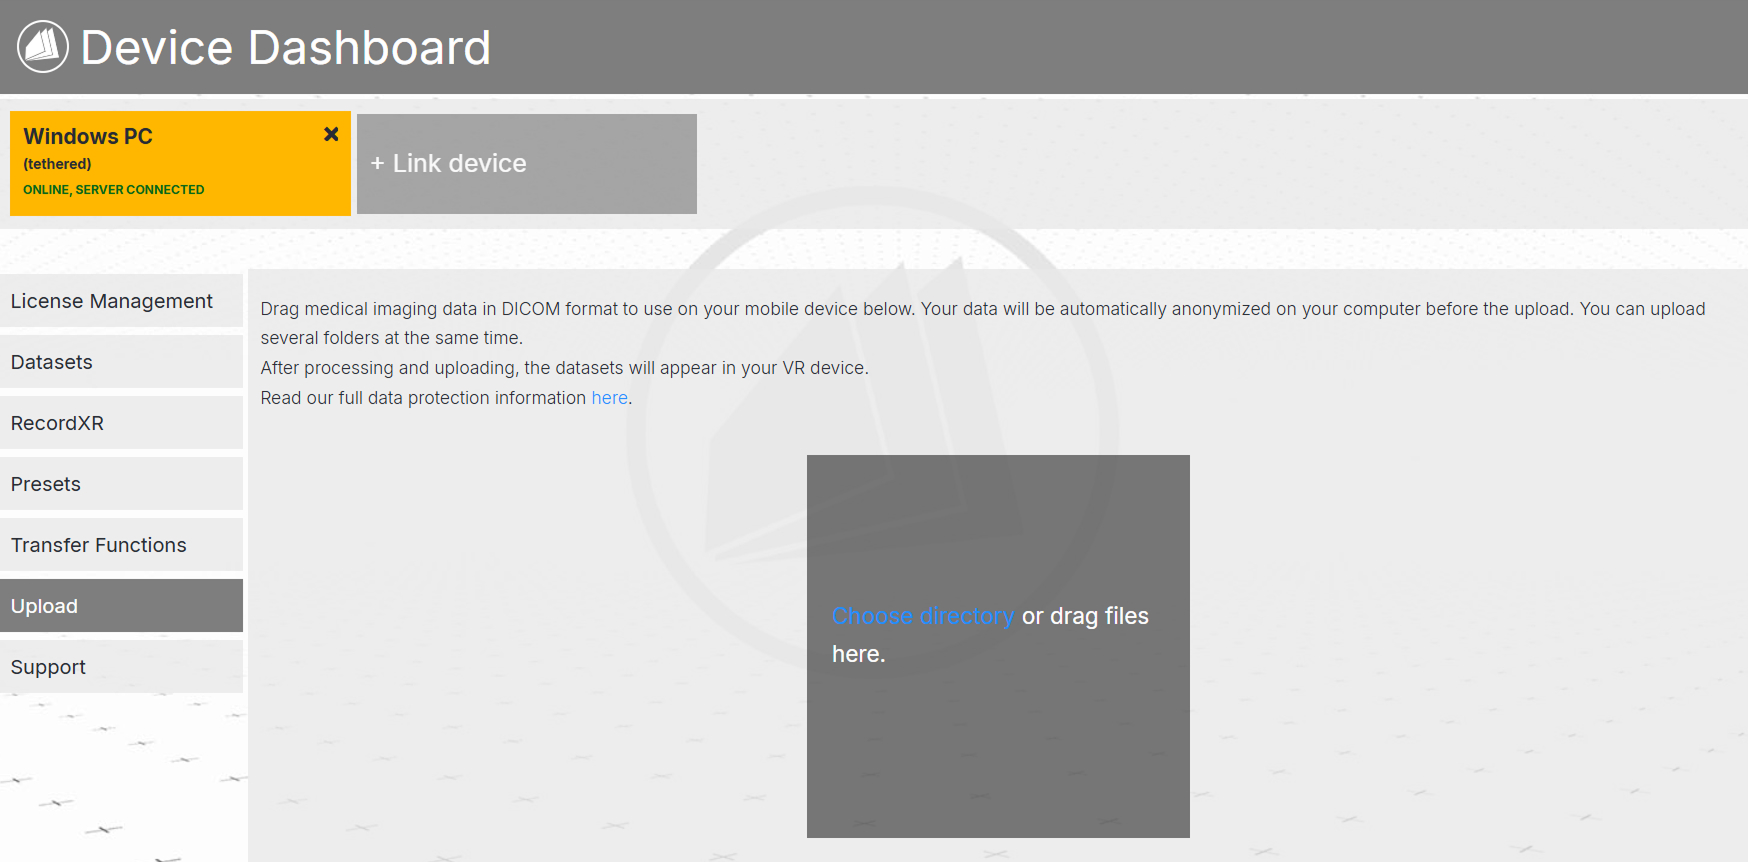Click the Device Dashboard title text
The width and height of the screenshot is (1748, 862).
pyautogui.click(x=286, y=47)
